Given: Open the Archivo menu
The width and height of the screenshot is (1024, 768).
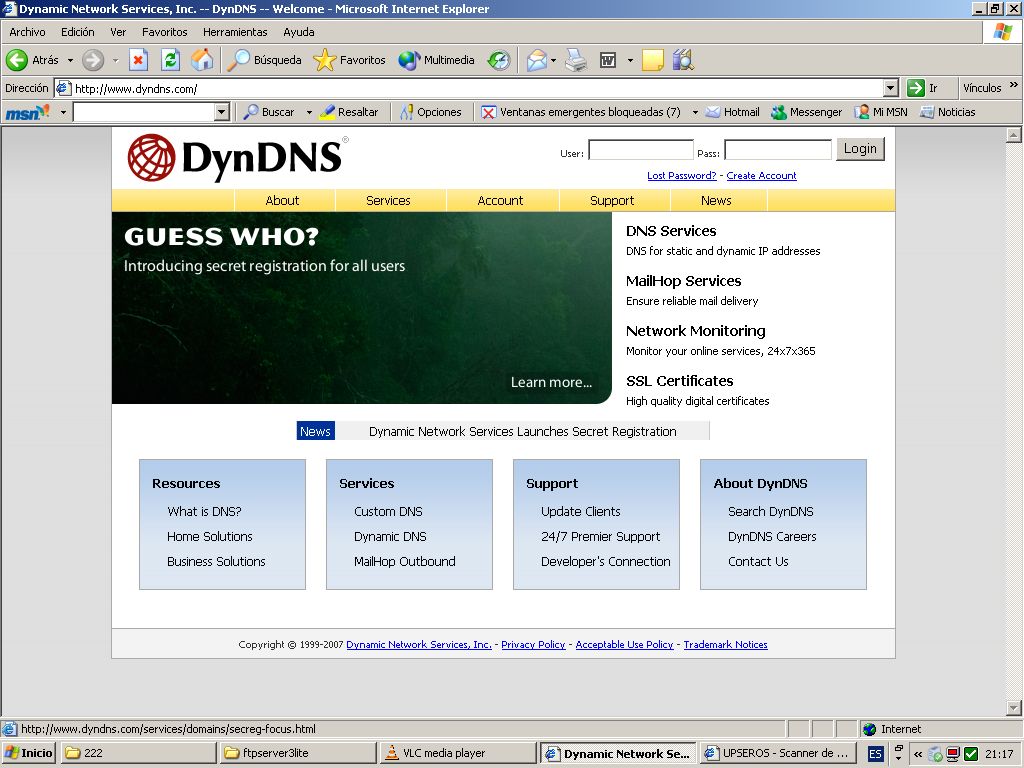Looking at the screenshot, I should [27, 32].
